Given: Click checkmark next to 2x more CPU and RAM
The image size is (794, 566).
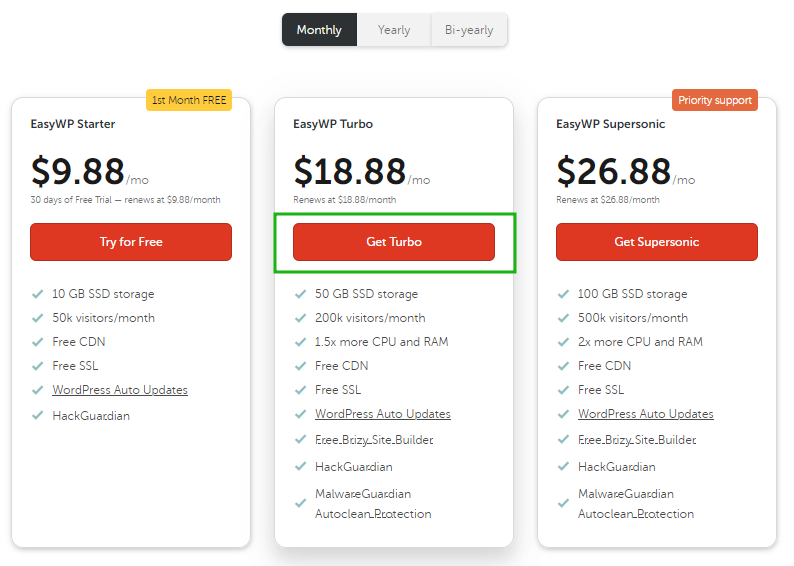Looking at the screenshot, I should 564,342.
